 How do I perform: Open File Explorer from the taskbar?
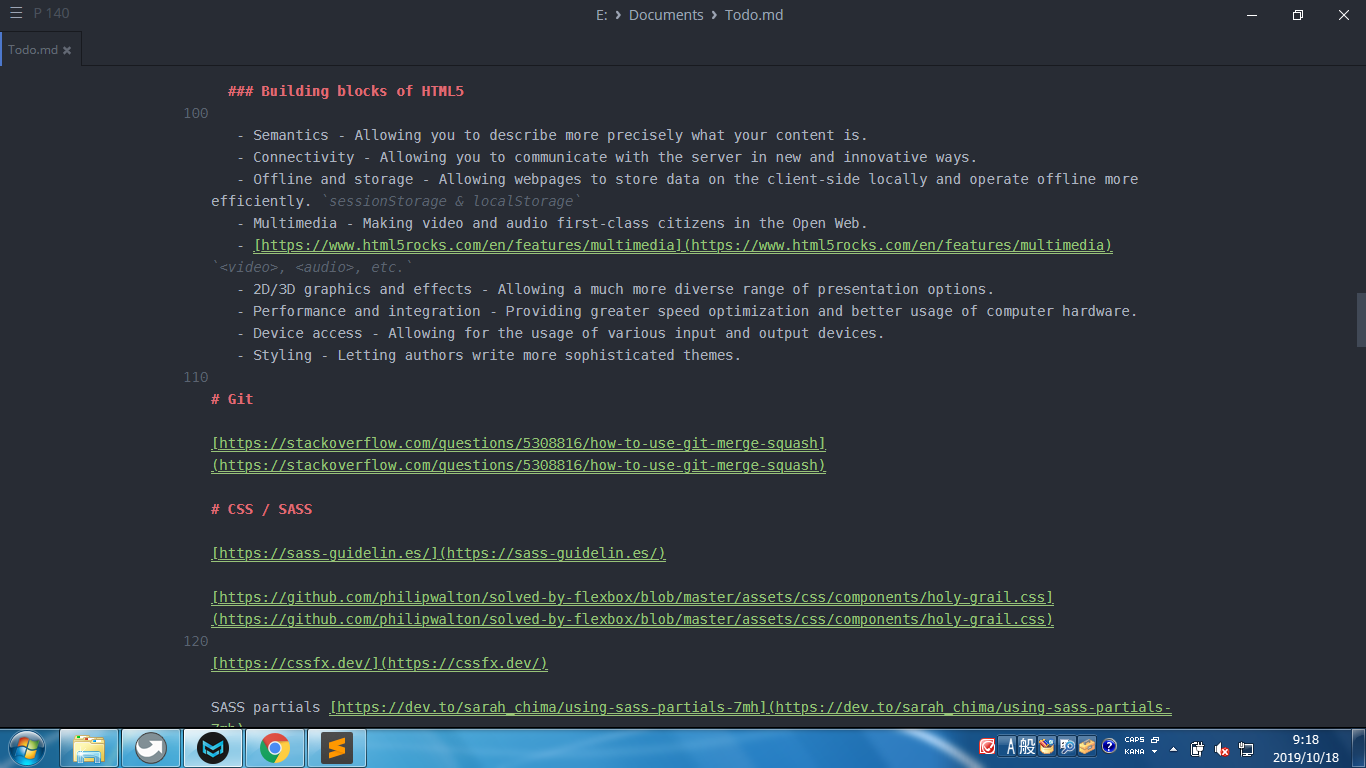(89, 748)
